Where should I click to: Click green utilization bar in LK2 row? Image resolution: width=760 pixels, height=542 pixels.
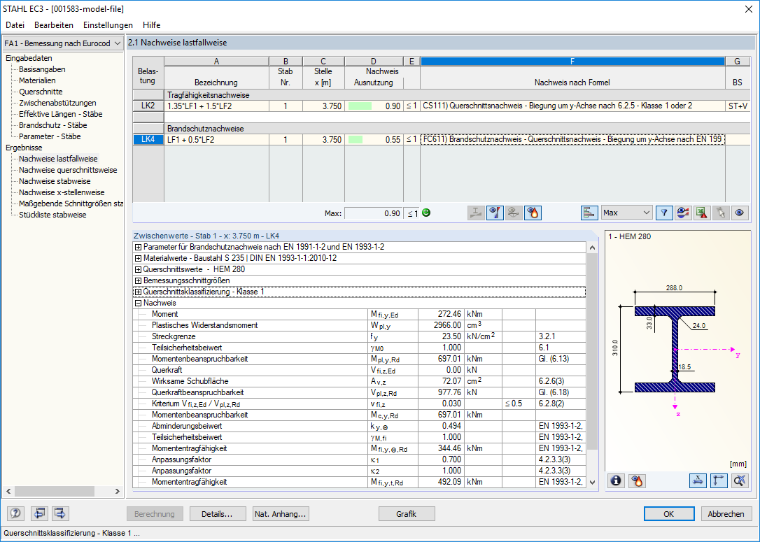click(x=360, y=106)
